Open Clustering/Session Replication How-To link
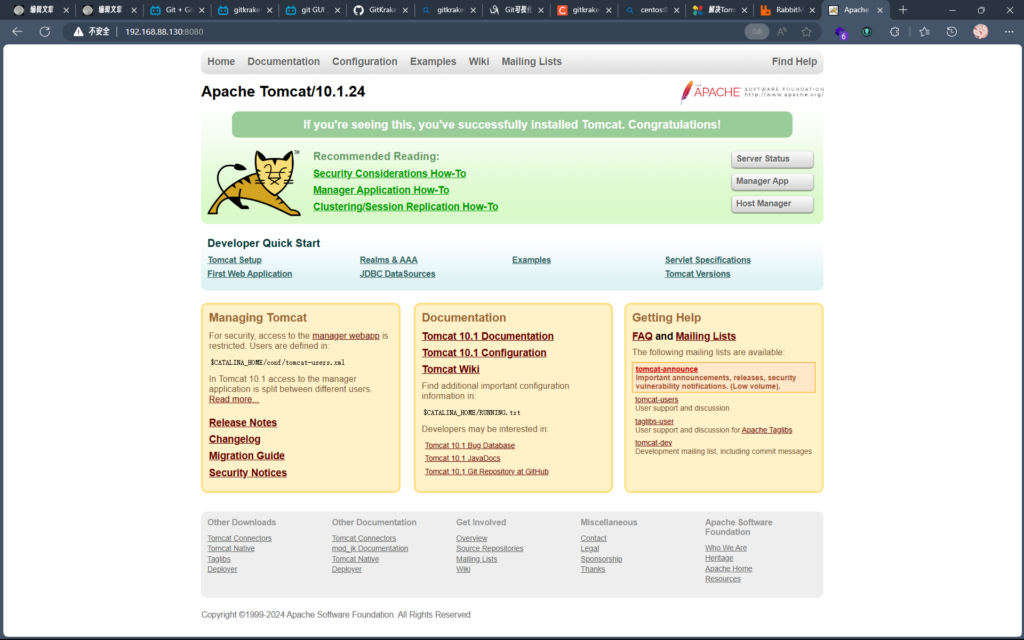The image size is (1024, 640). tap(406, 206)
